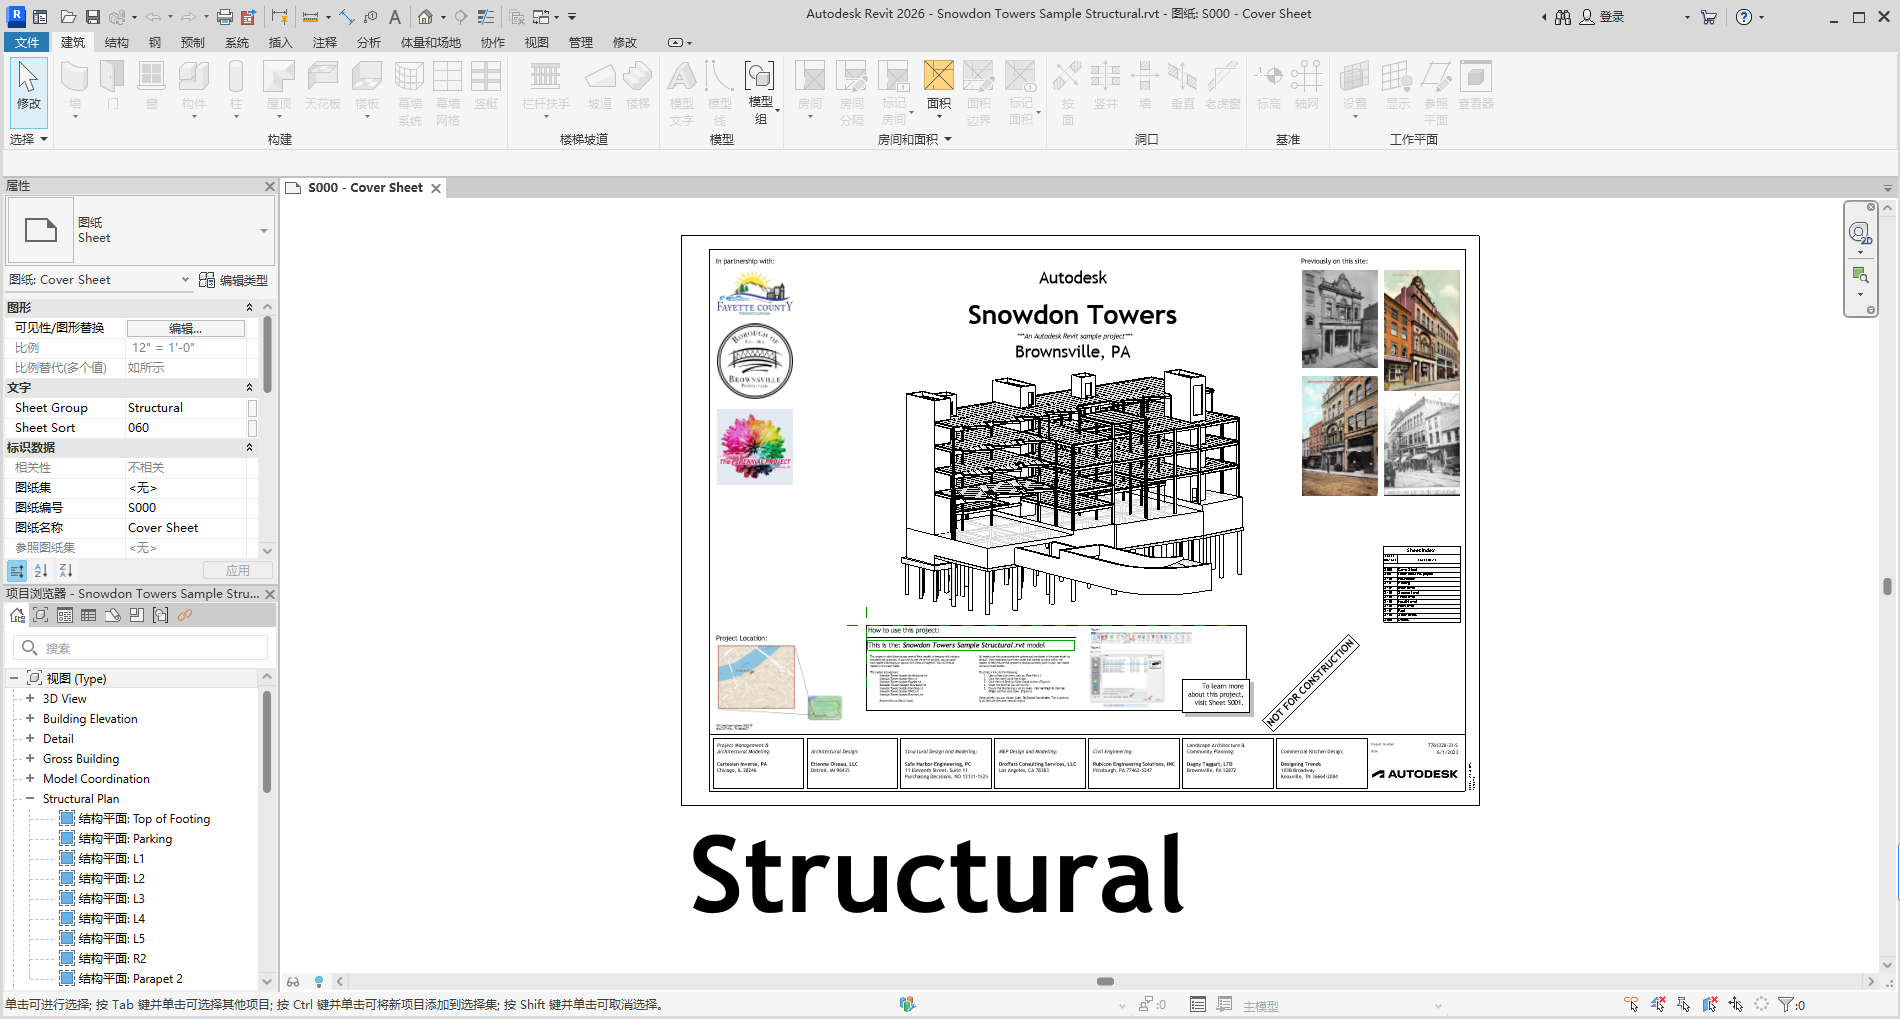Click the 编辑类型 (Edit Type) button

point(234,280)
